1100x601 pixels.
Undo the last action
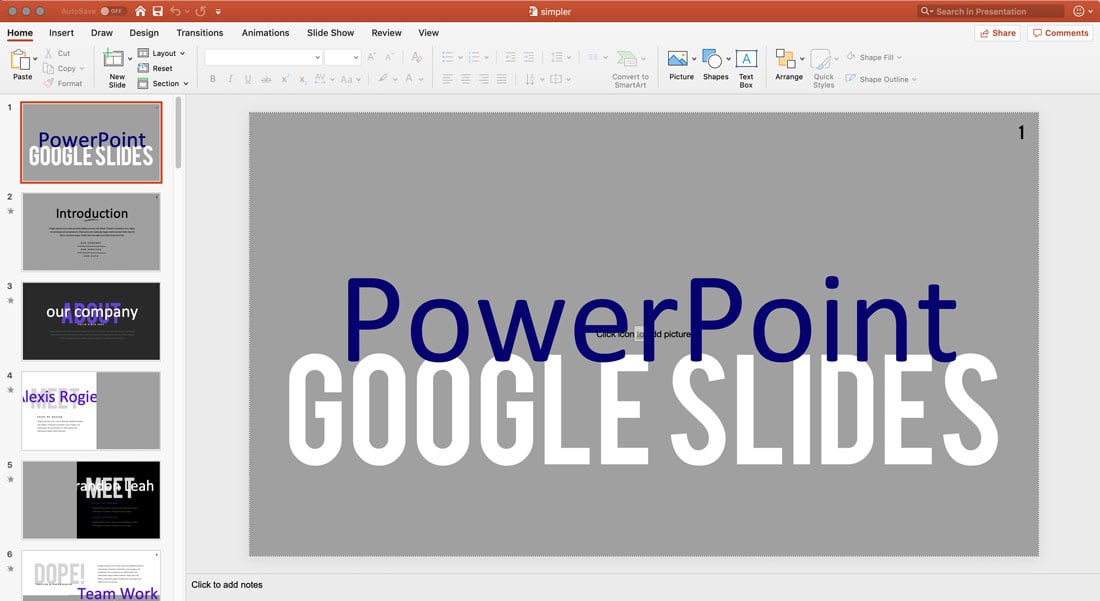tap(175, 11)
